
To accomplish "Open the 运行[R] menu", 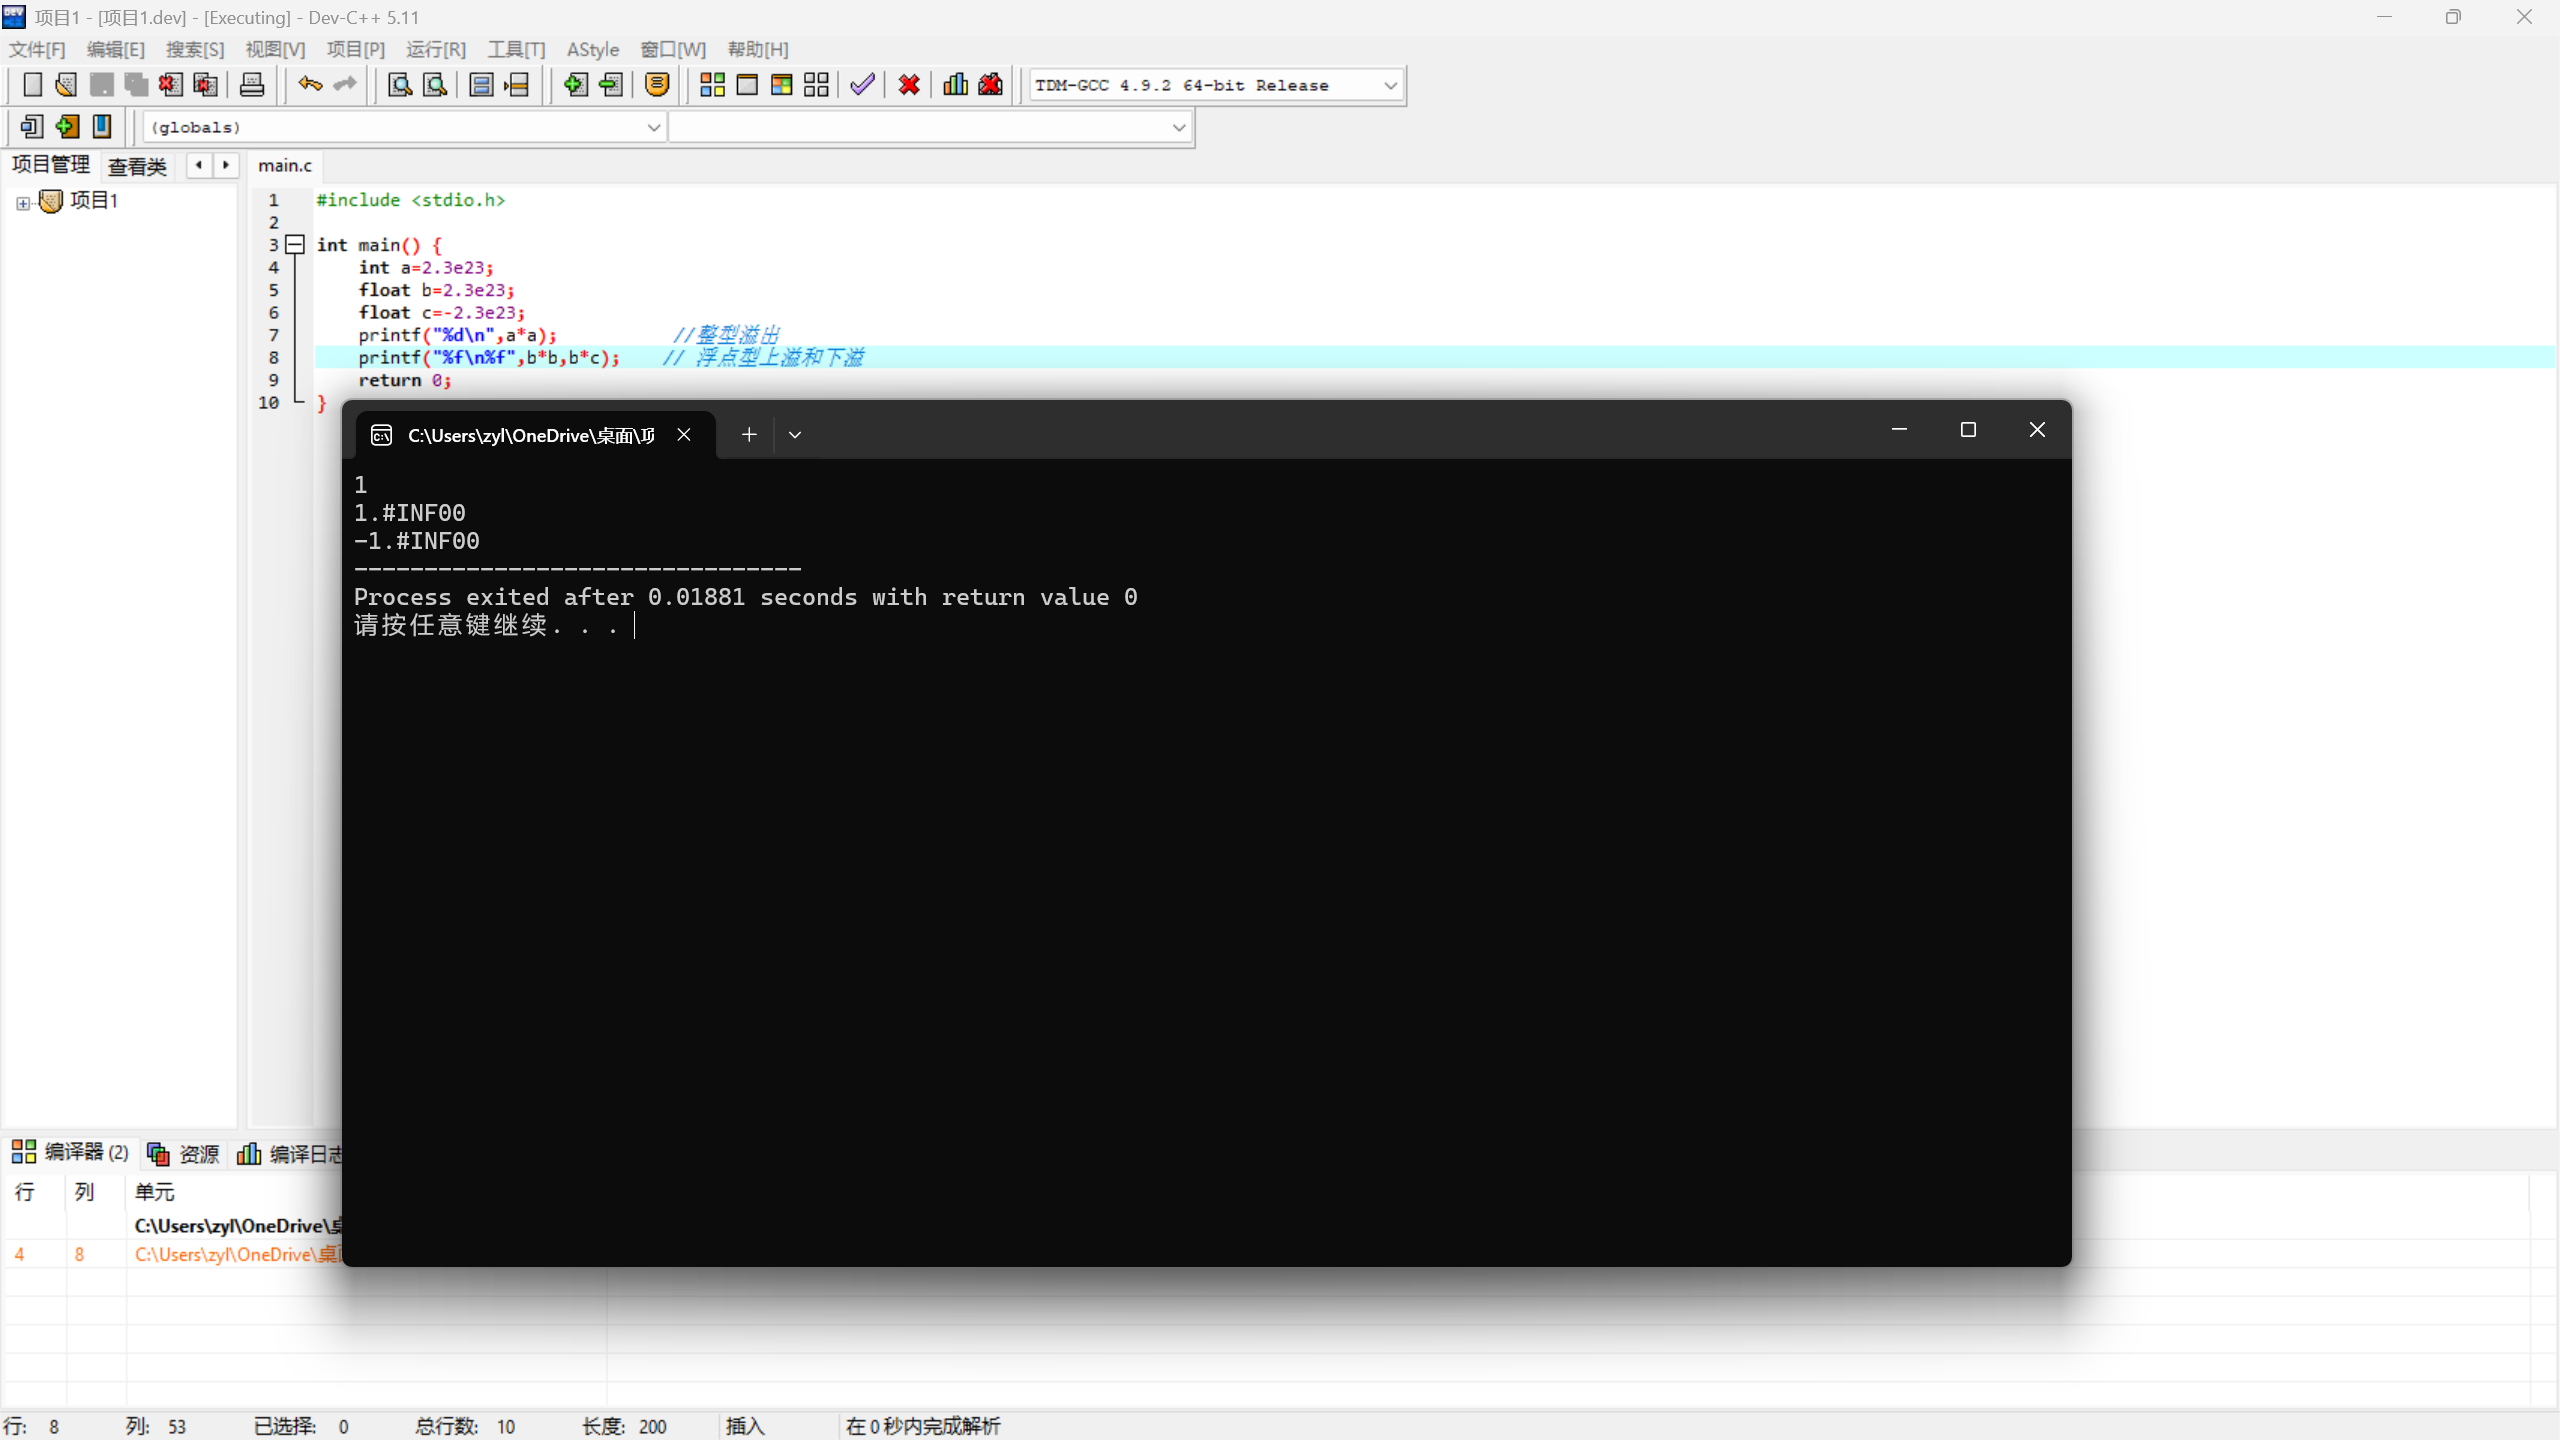I will pyautogui.click(x=436, y=49).
